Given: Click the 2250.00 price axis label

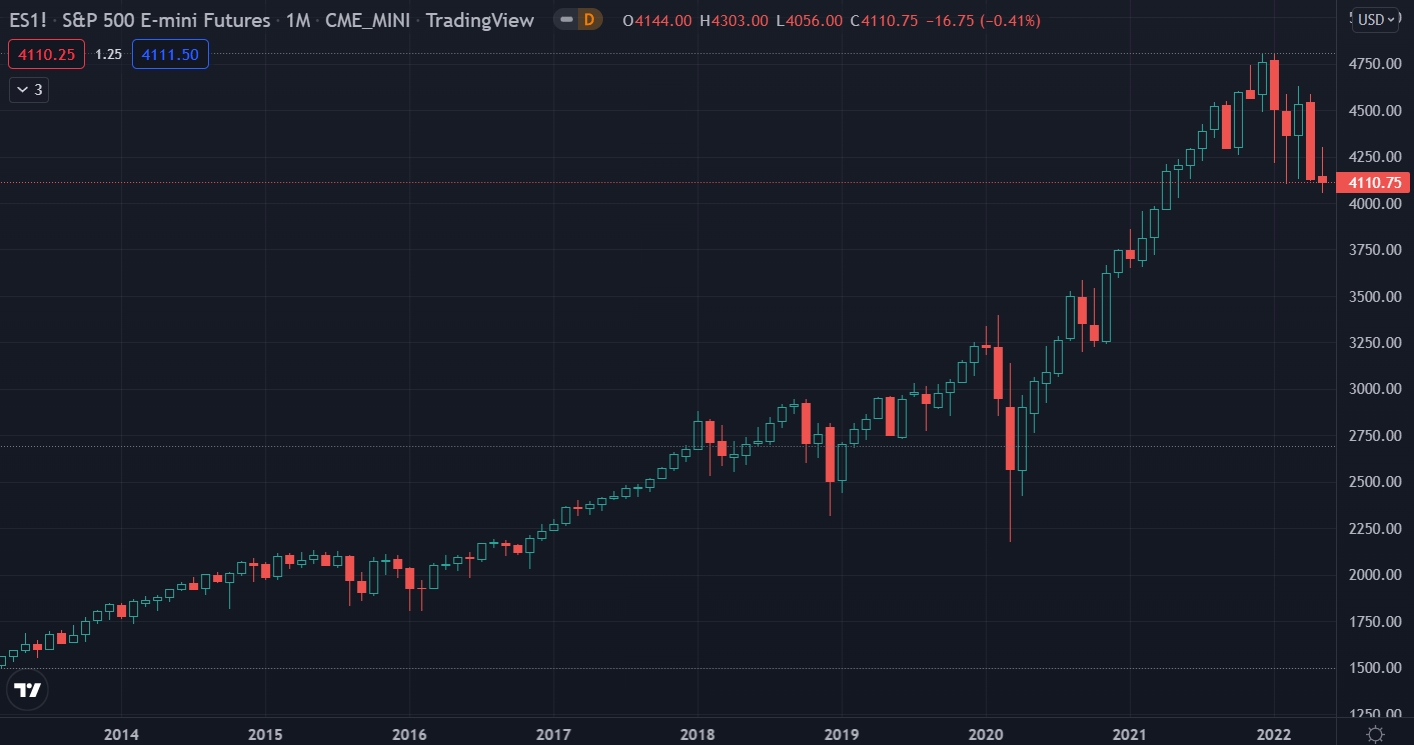Looking at the screenshot, I should tap(1374, 529).
